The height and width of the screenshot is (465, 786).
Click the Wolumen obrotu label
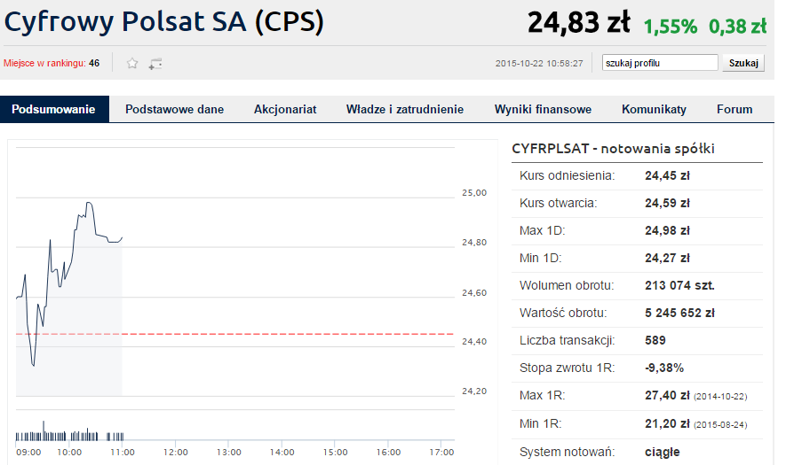click(566, 286)
